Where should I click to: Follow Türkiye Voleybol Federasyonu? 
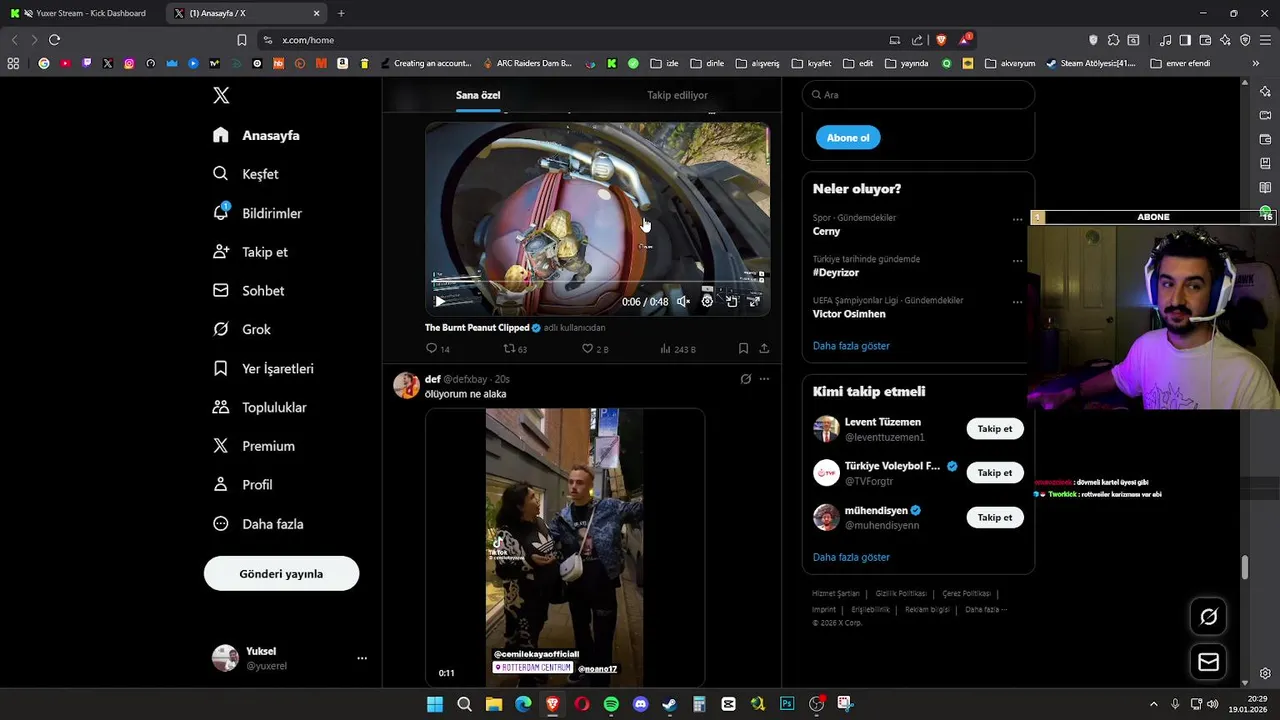point(995,473)
